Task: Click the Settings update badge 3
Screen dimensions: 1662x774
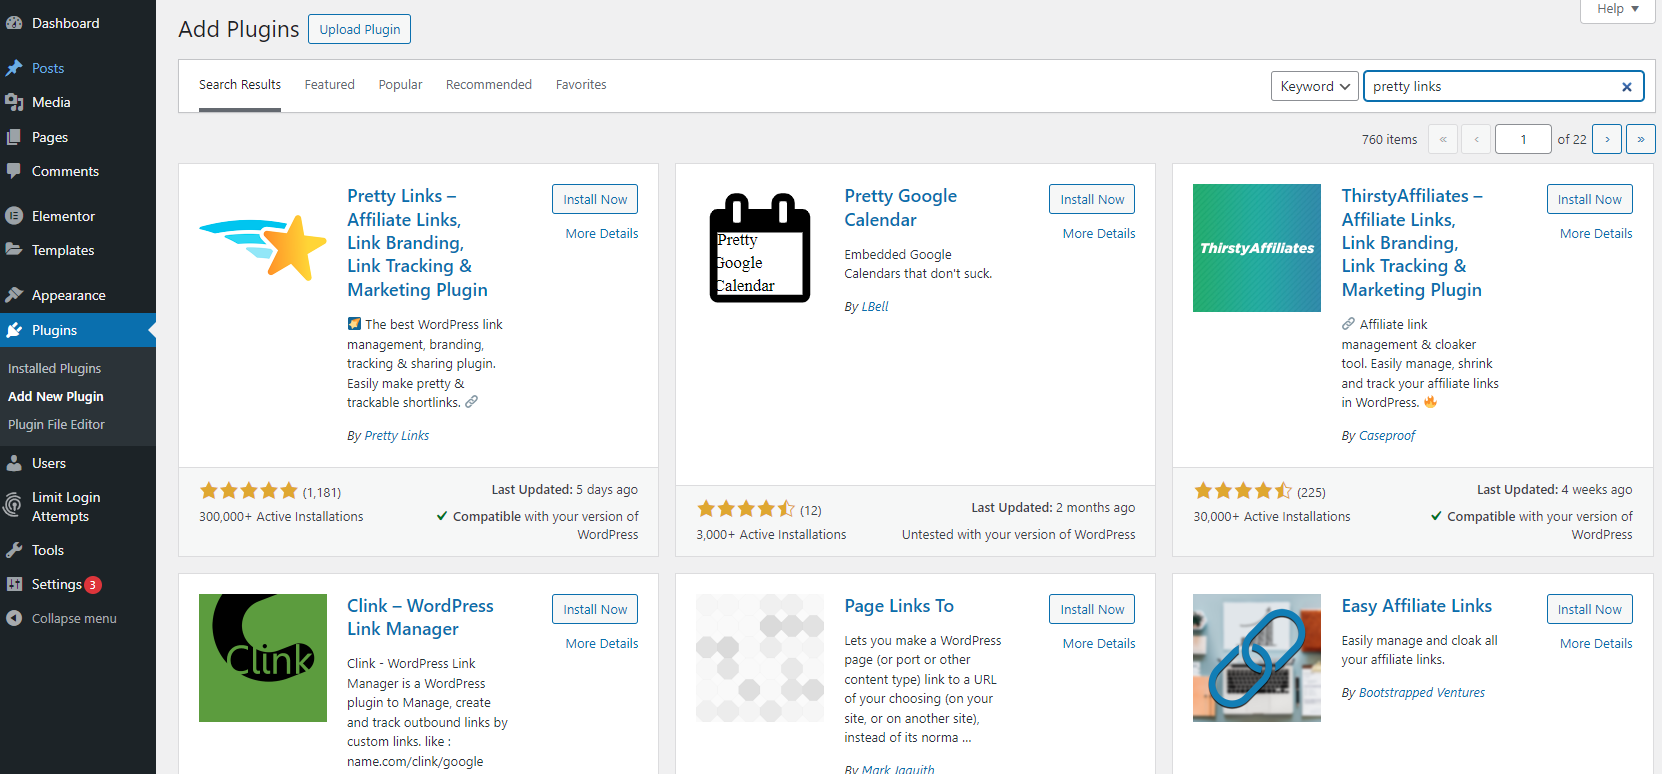Action: click(93, 585)
